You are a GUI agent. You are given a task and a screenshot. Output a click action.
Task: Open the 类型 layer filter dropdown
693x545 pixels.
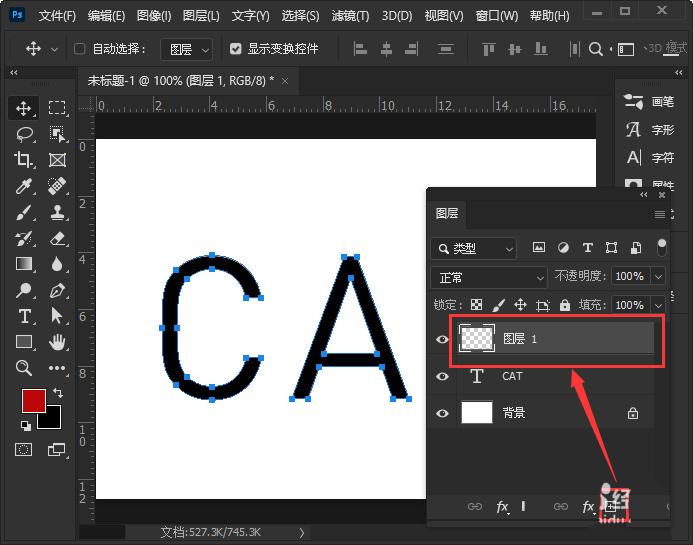pos(473,249)
